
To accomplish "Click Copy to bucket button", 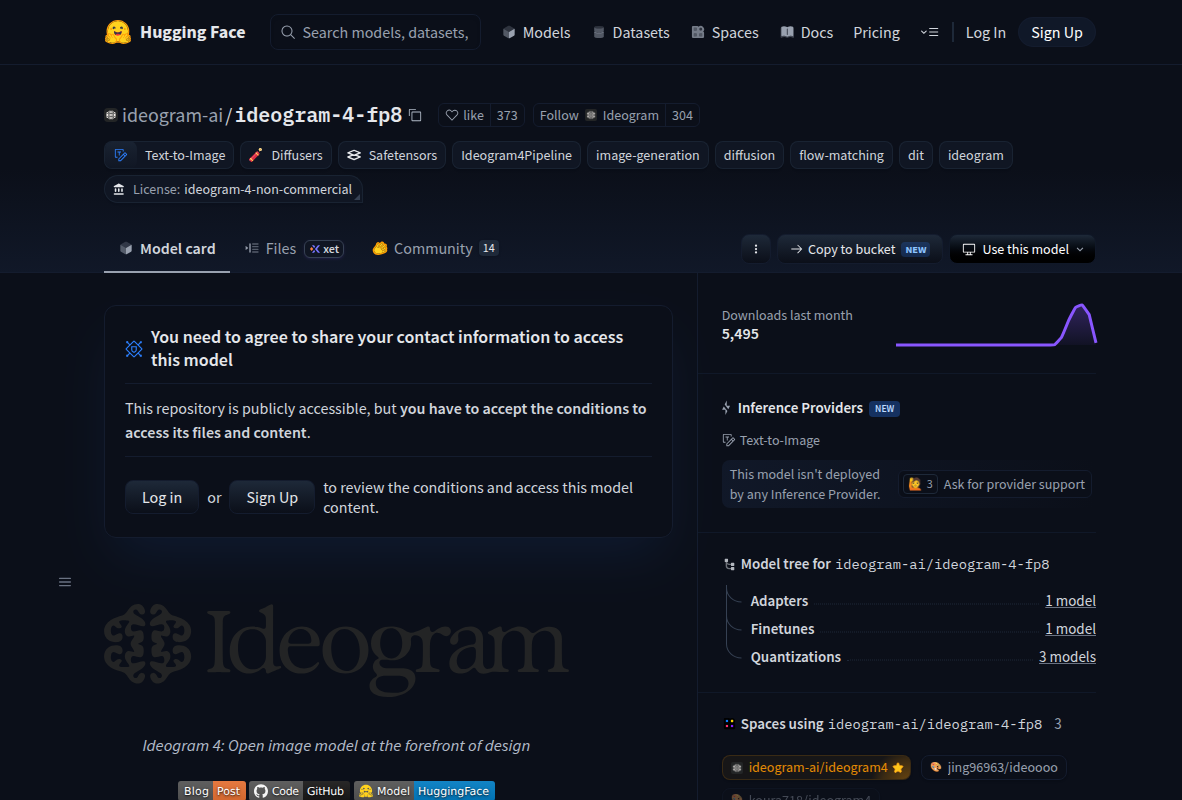I will (x=859, y=250).
